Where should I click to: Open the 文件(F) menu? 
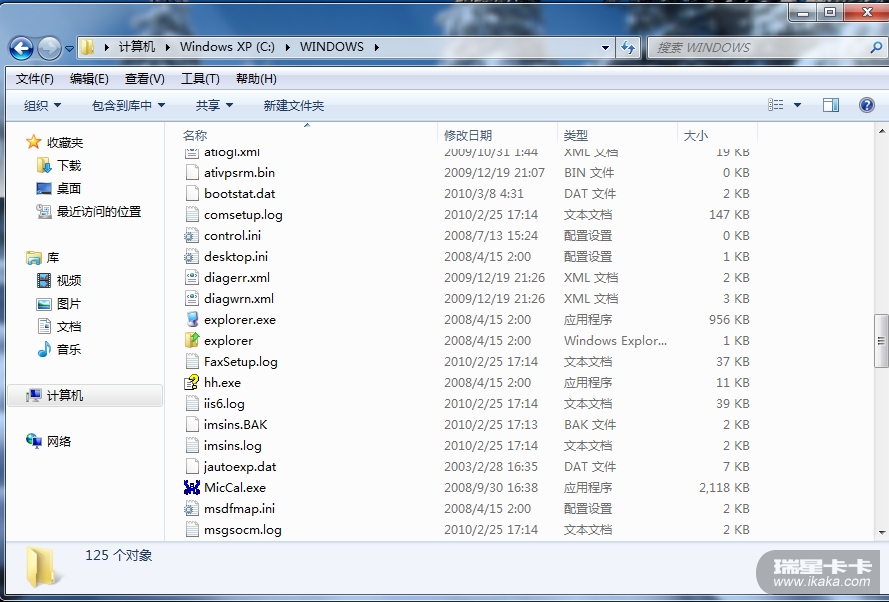coord(35,79)
